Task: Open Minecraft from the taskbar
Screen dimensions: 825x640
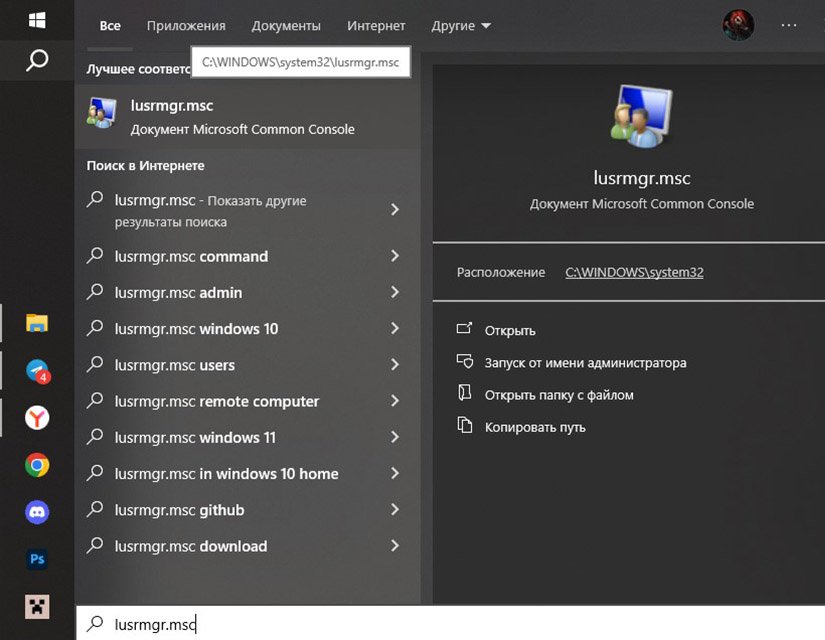Action: 37,606
